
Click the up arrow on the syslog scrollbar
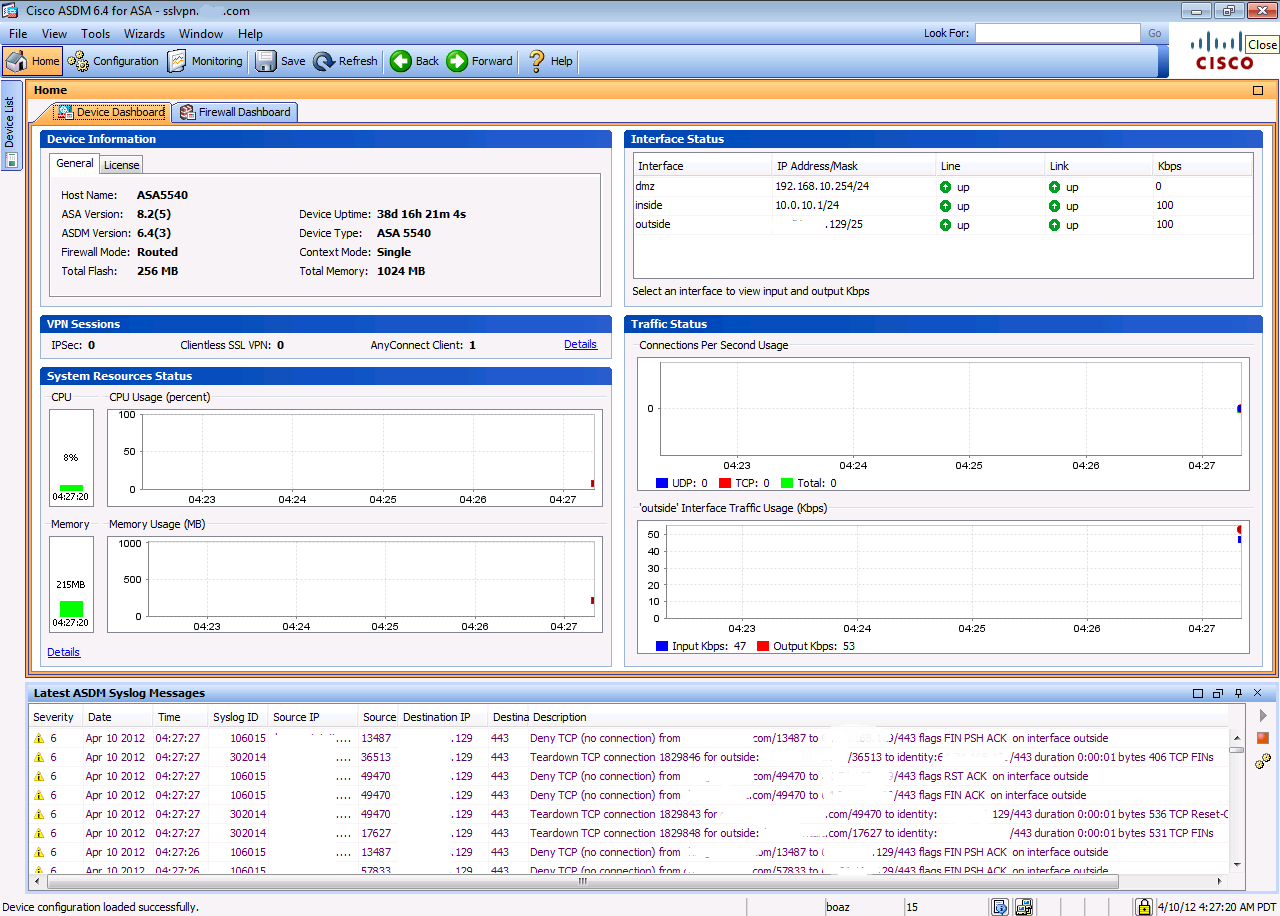tap(1237, 738)
